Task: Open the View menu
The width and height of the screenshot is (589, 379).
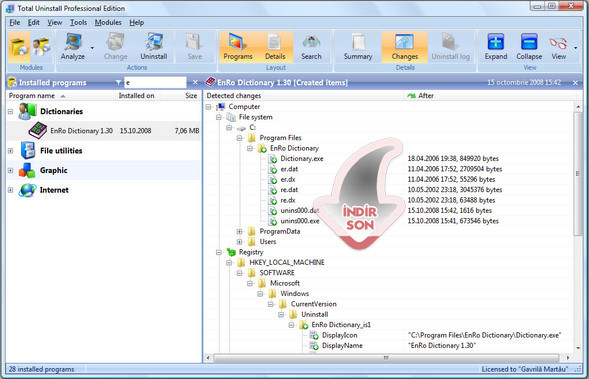Action: (54, 23)
